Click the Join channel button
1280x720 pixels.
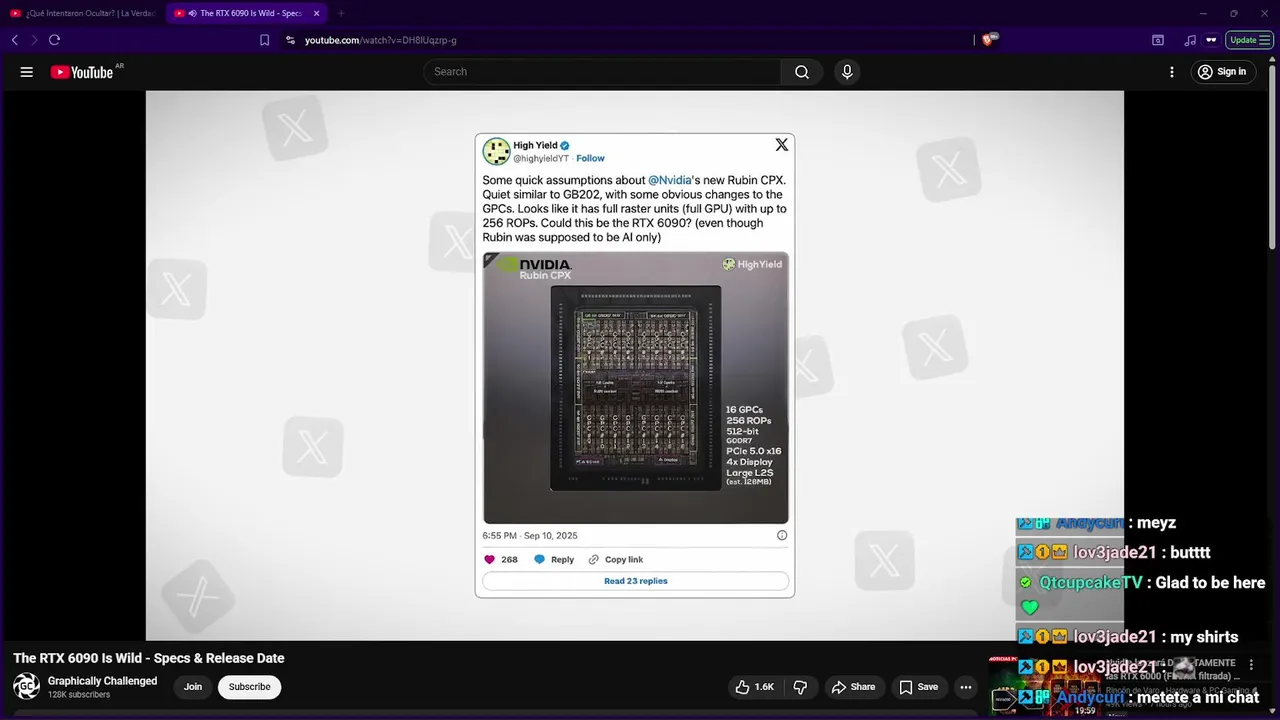(x=193, y=687)
